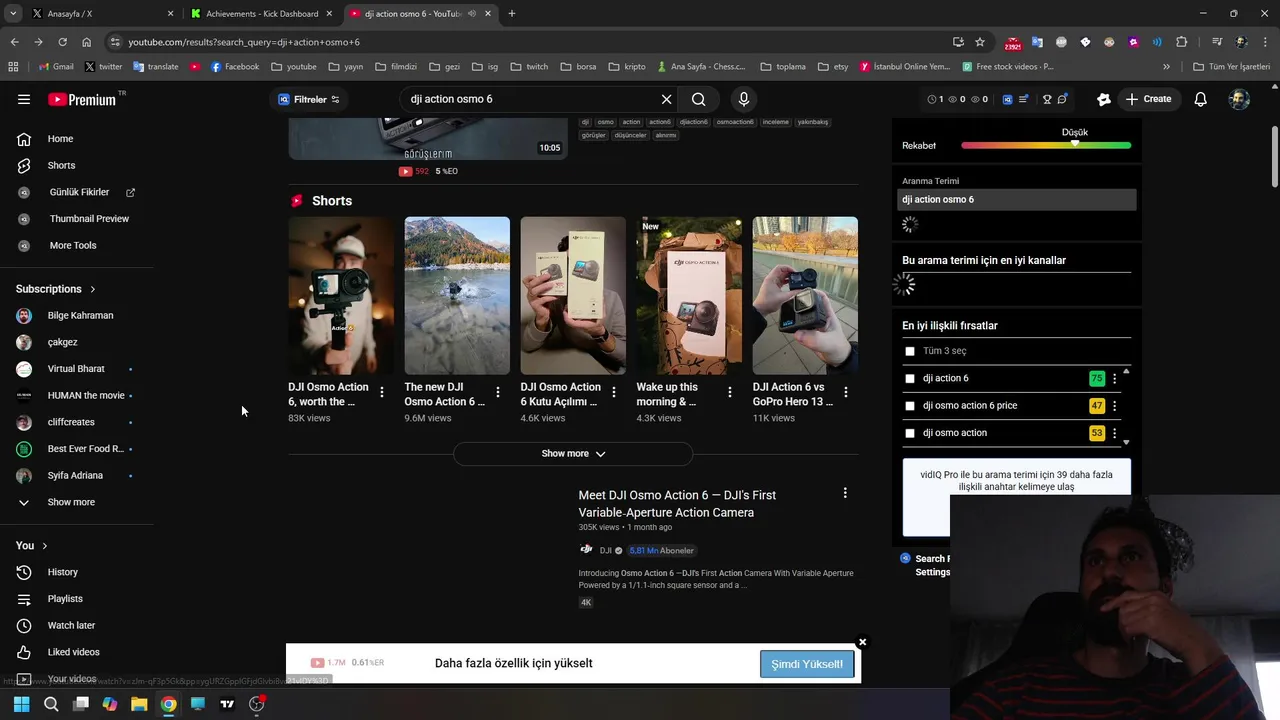Image resolution: width=1280 pixels, height=720 pixels.
Task: Open options menu for Kutu Açılımı short
Action: 614,392
